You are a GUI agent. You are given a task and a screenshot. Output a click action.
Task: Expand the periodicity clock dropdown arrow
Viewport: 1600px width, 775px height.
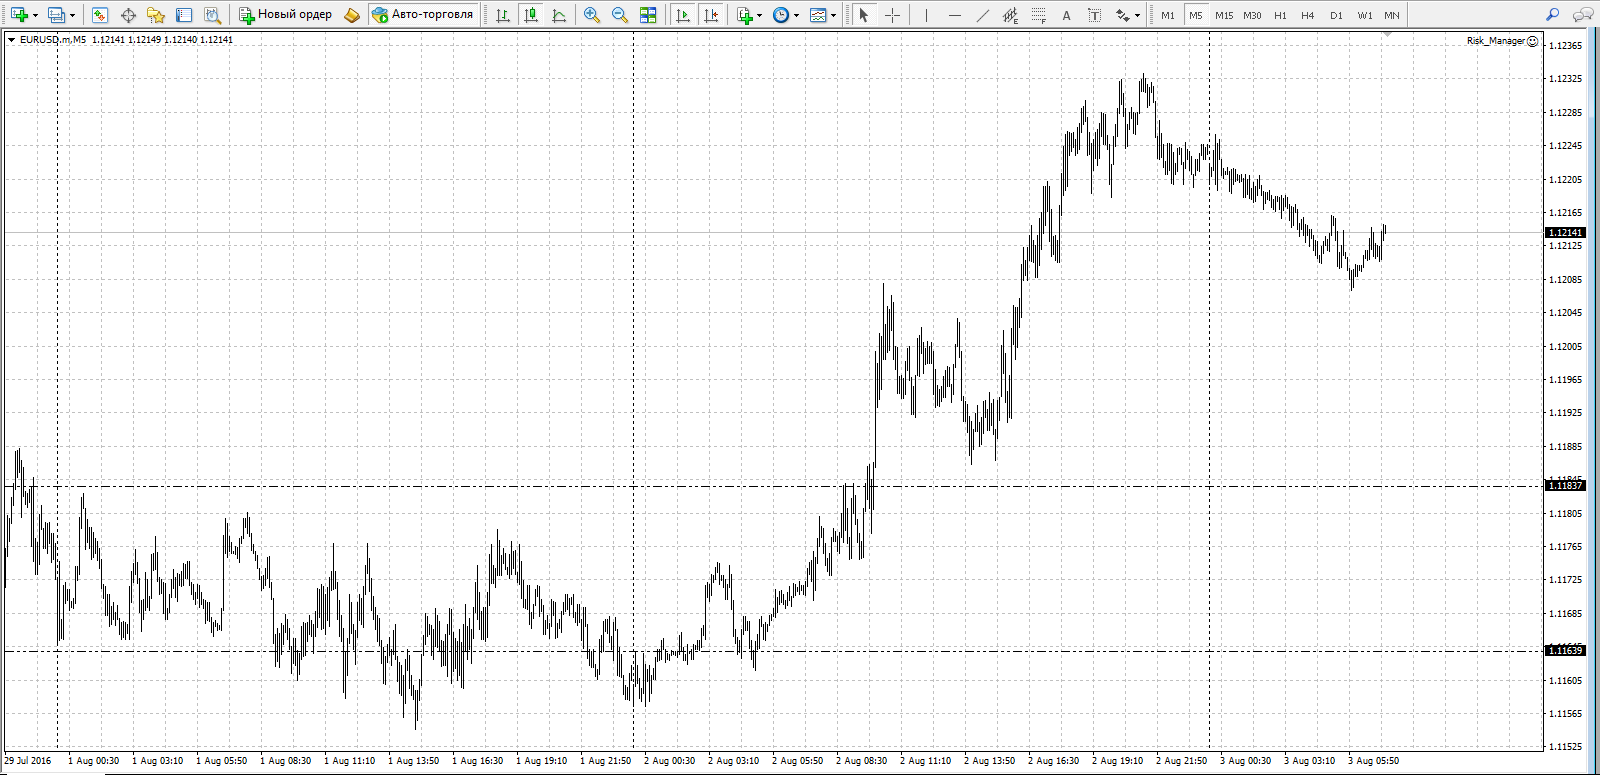pos(796,15)
